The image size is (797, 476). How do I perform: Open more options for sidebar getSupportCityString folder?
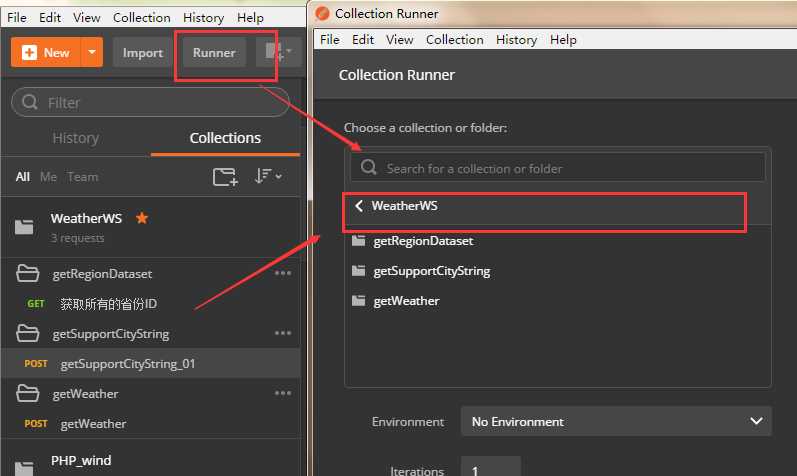[x=283, y=333]
